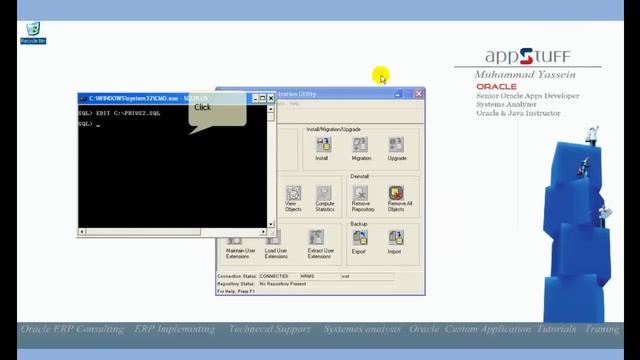640x360 pixels.
Task: Open View Objects in the Repository utility
Action: 293,193
